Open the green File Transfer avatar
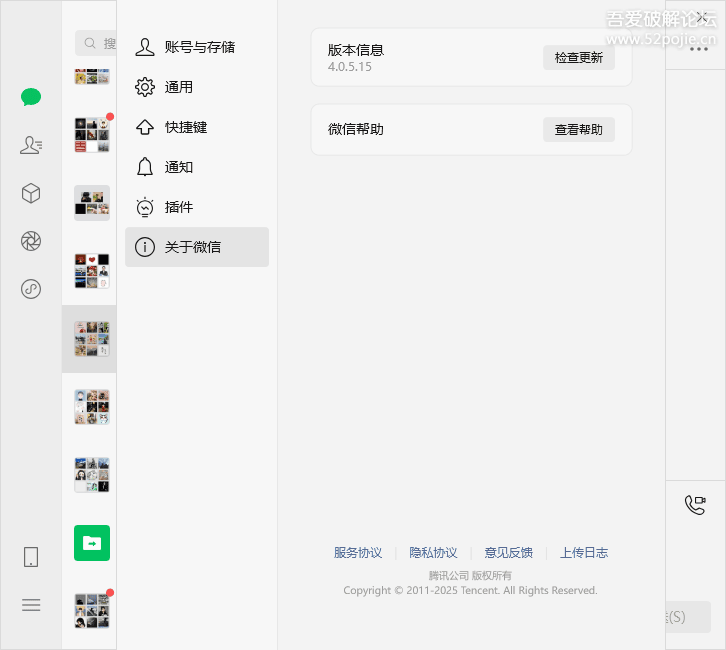The width and height of the screenshot is (726, 650). 92,543
